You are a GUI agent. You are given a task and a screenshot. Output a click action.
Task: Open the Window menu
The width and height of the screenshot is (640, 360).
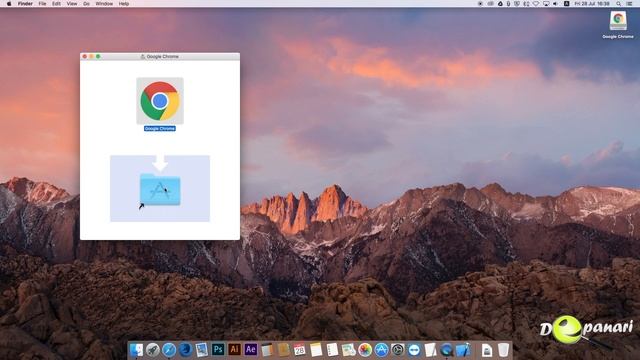point(104,4)
